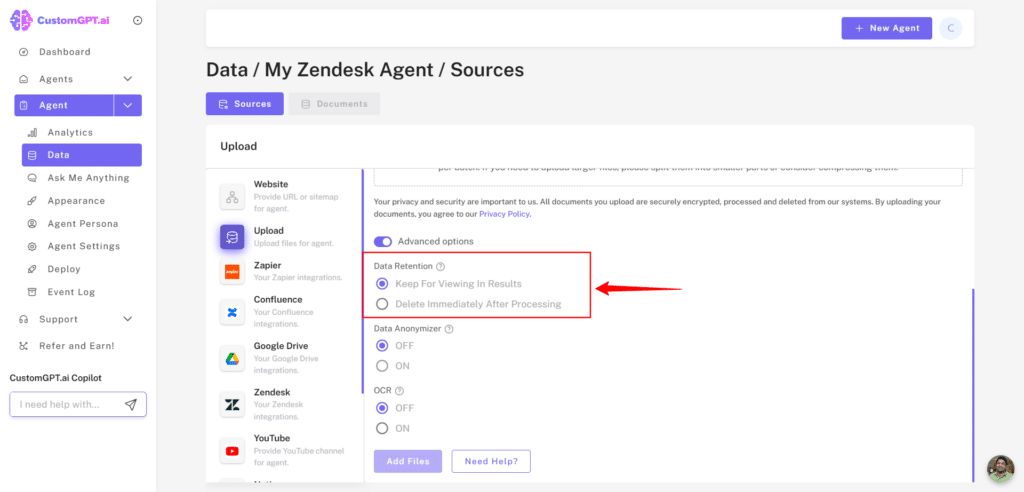Screen dimensions: 1024x492
Task: Open the chat avatar in bottom corner
Action: click(1000, 469)
